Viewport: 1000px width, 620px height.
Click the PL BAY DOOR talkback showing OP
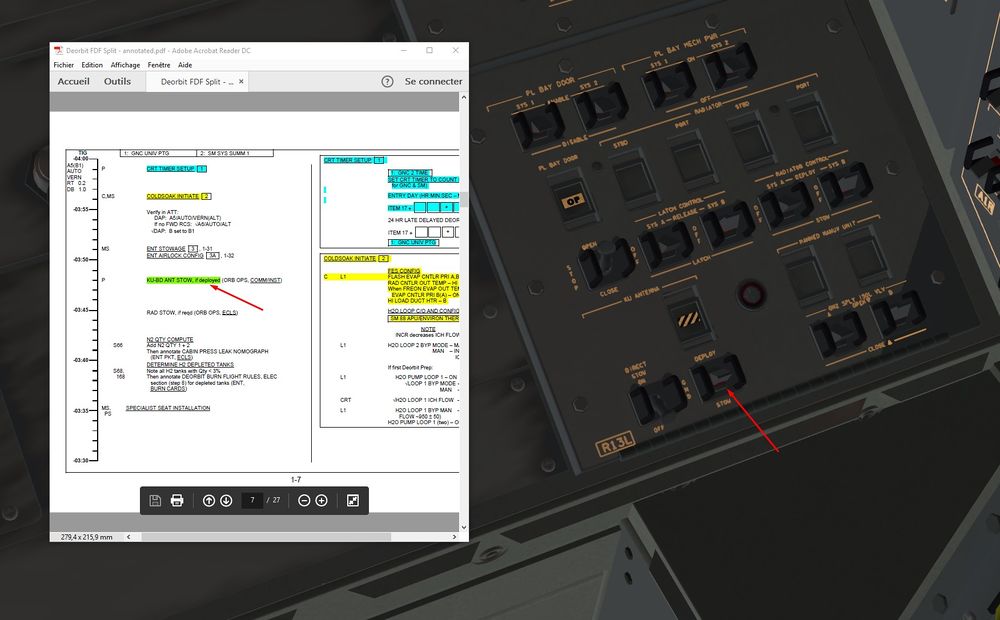(572, 200)
